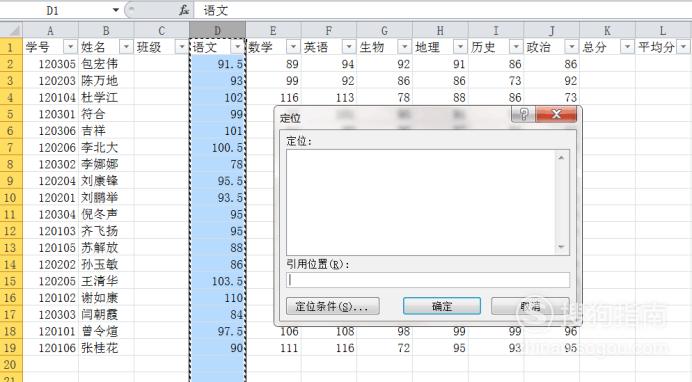
Task: Open the 姓名 filter dropdown
Action: (x=126, y=47)
